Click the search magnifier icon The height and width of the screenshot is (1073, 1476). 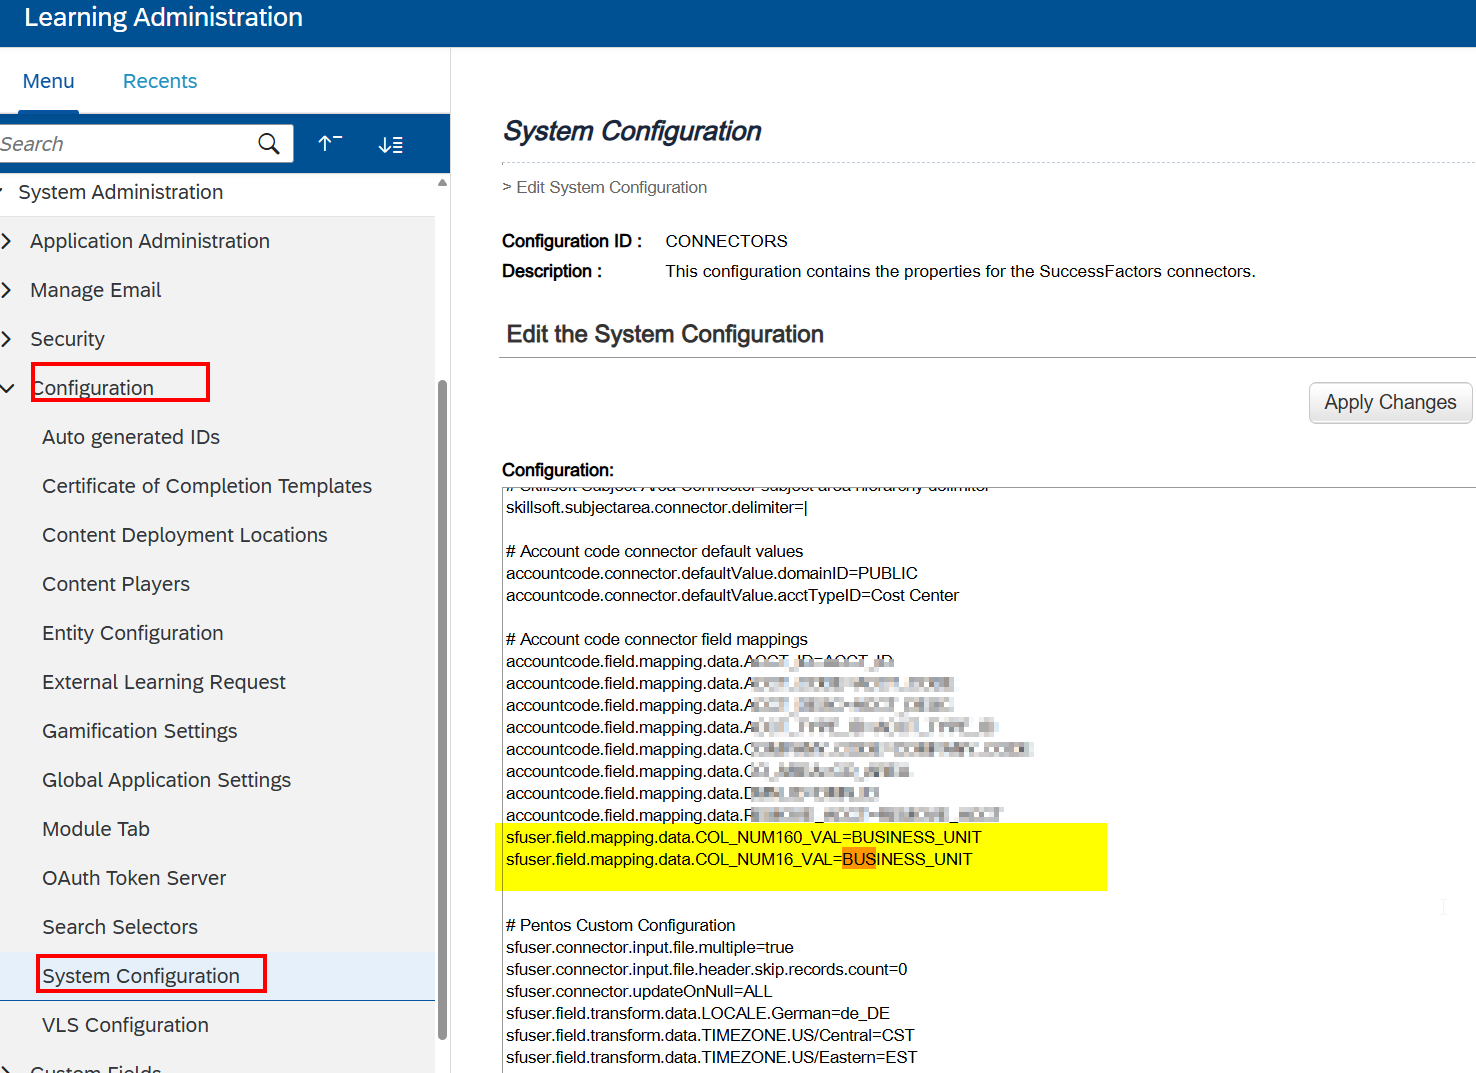coord(268,144)
